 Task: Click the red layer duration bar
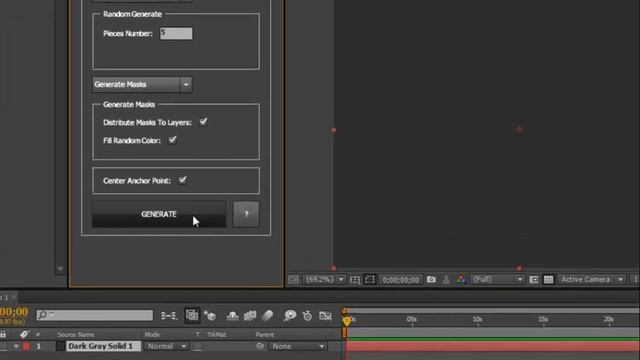coord(493,347)
